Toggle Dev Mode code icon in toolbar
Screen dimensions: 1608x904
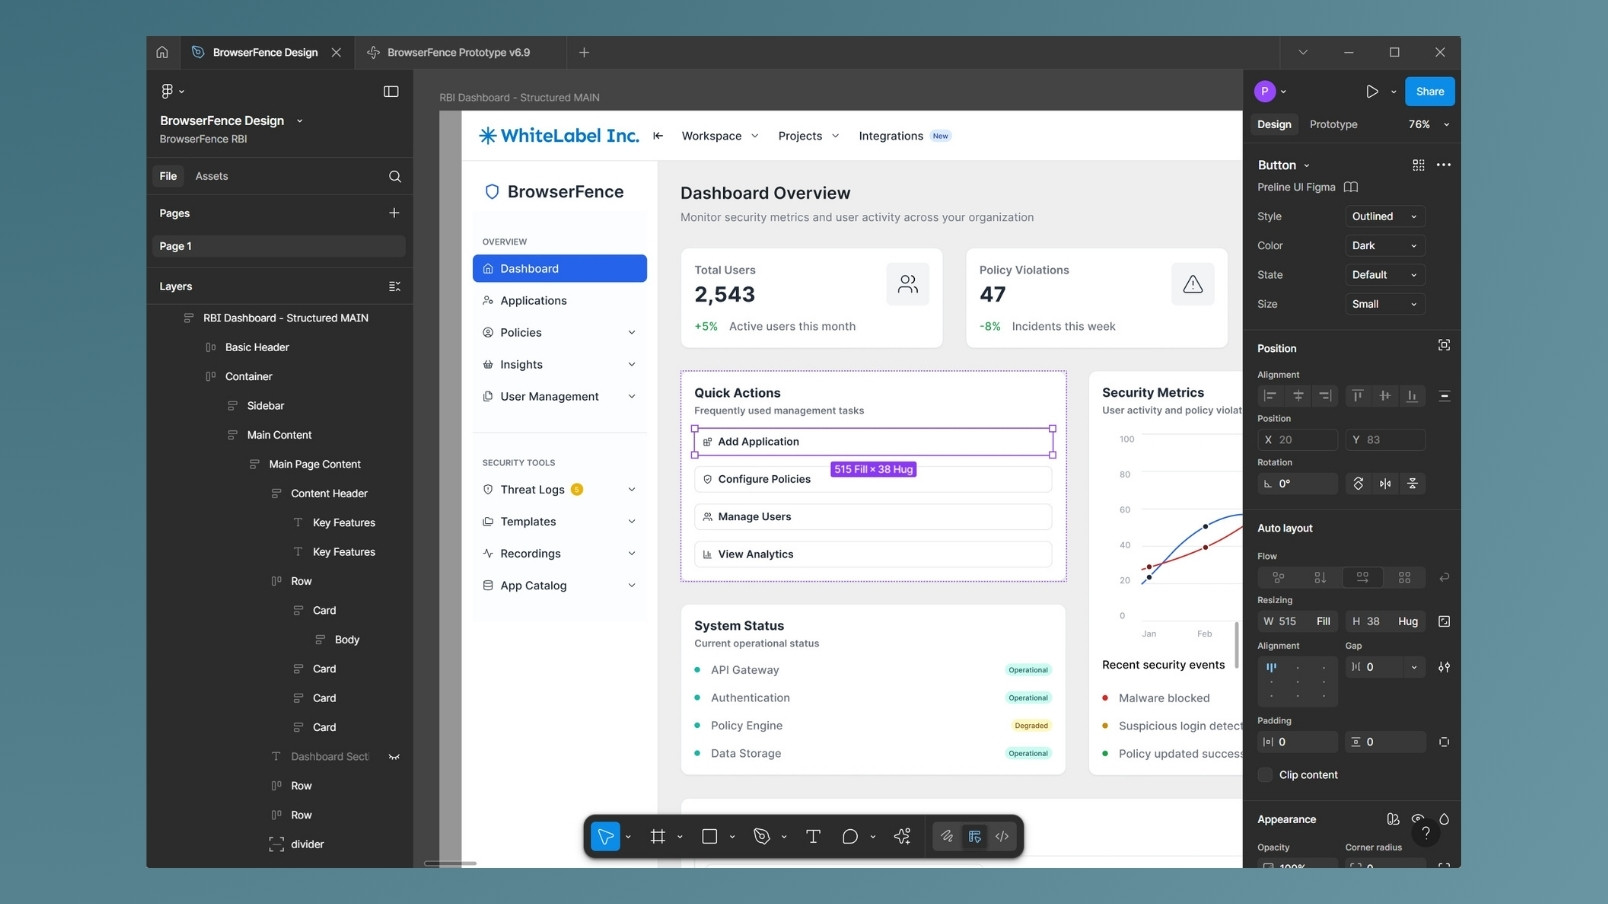pos(1002,836)
